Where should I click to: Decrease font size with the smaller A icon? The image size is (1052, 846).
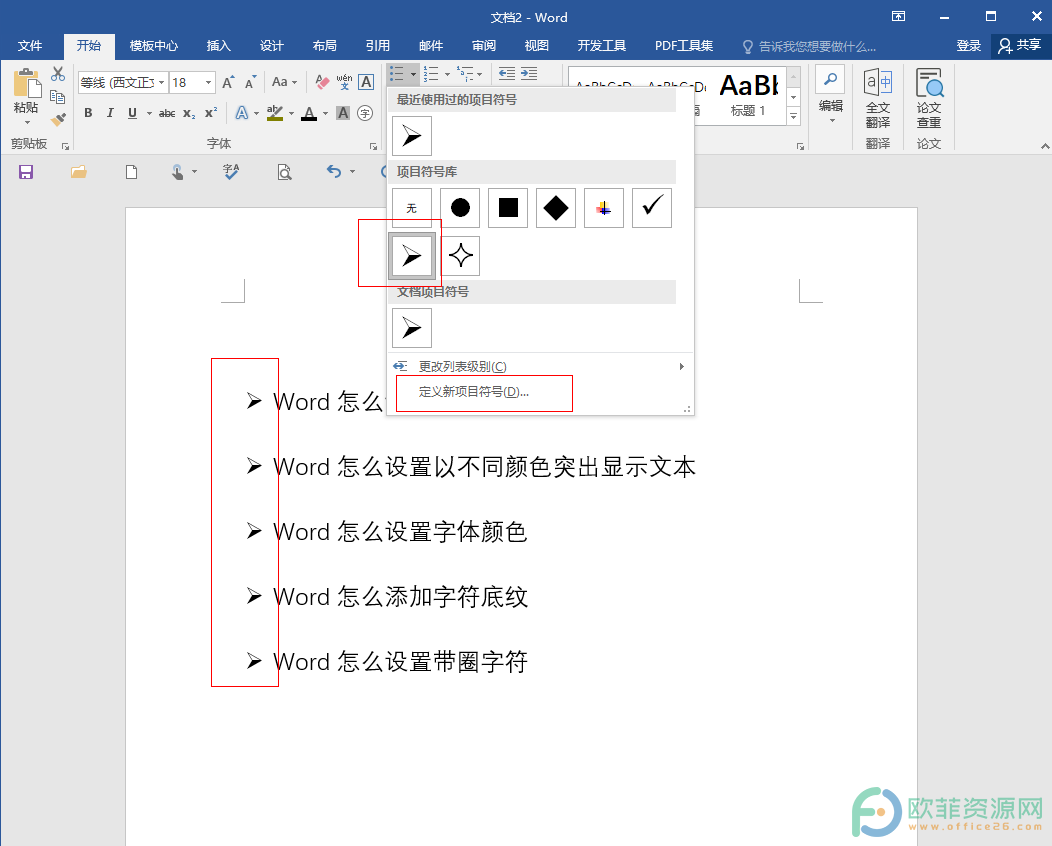tap(250, 83)
